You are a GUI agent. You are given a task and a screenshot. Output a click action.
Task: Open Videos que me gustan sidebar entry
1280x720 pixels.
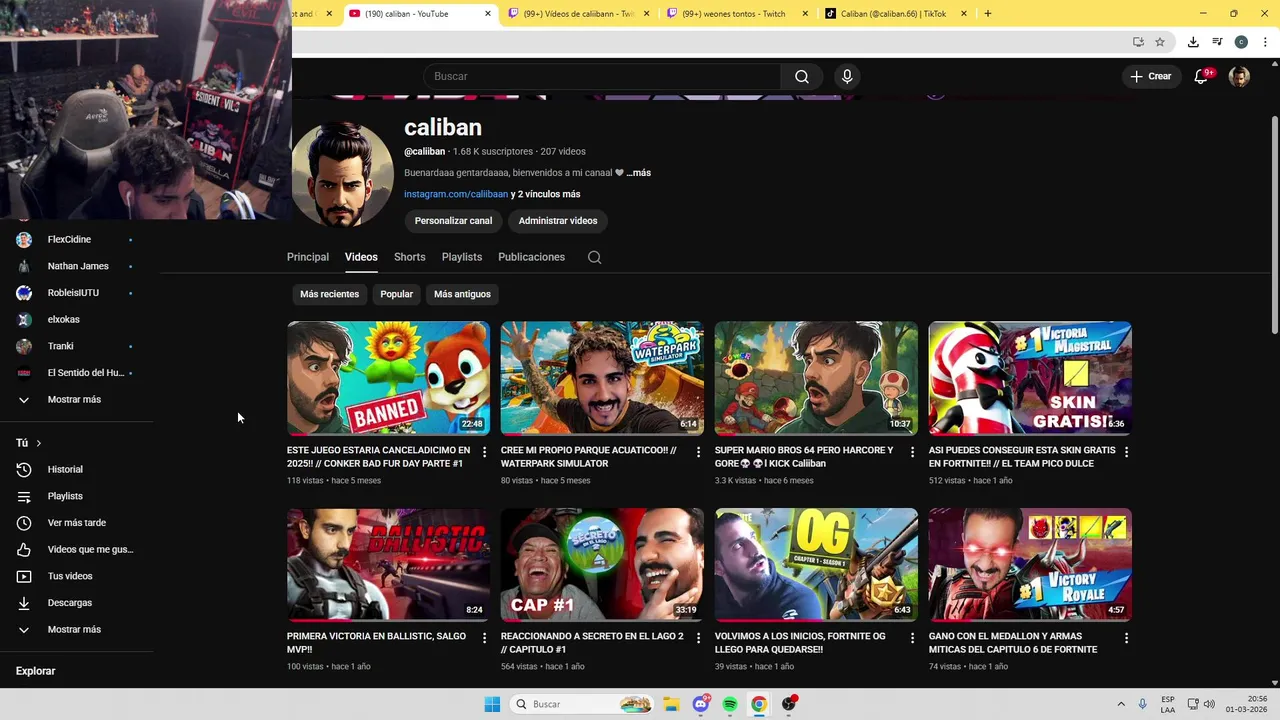coord(76,550)
